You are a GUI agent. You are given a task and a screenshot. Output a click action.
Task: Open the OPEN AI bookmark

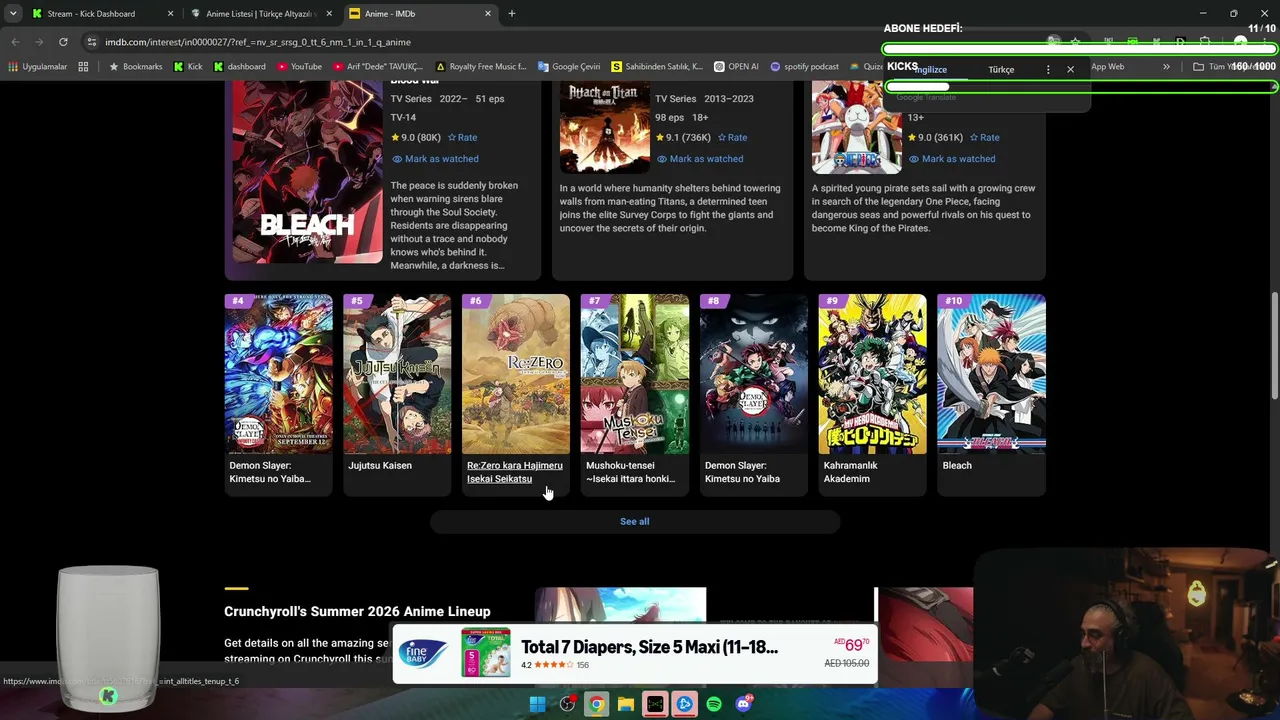click(736, 67)
